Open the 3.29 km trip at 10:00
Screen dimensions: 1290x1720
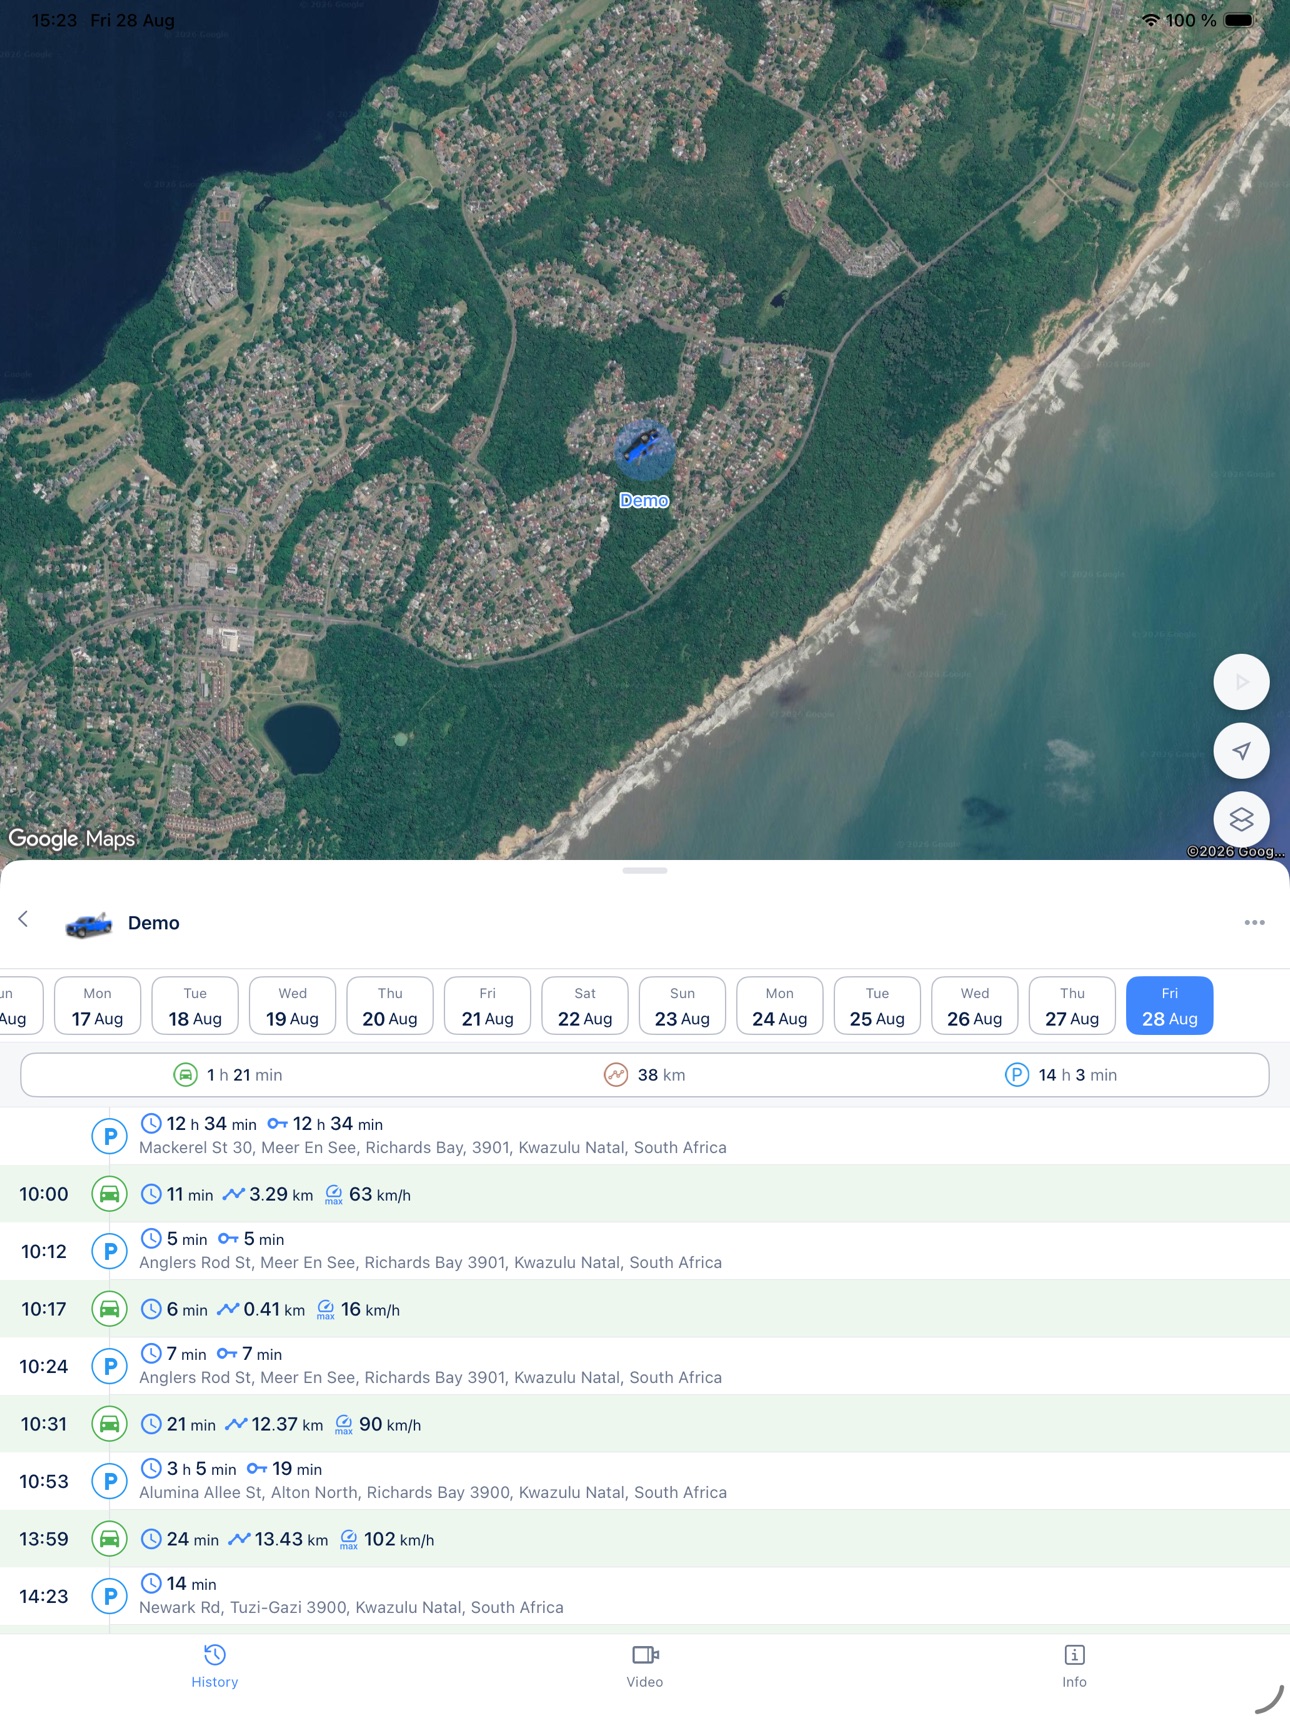pos(645,1194)
